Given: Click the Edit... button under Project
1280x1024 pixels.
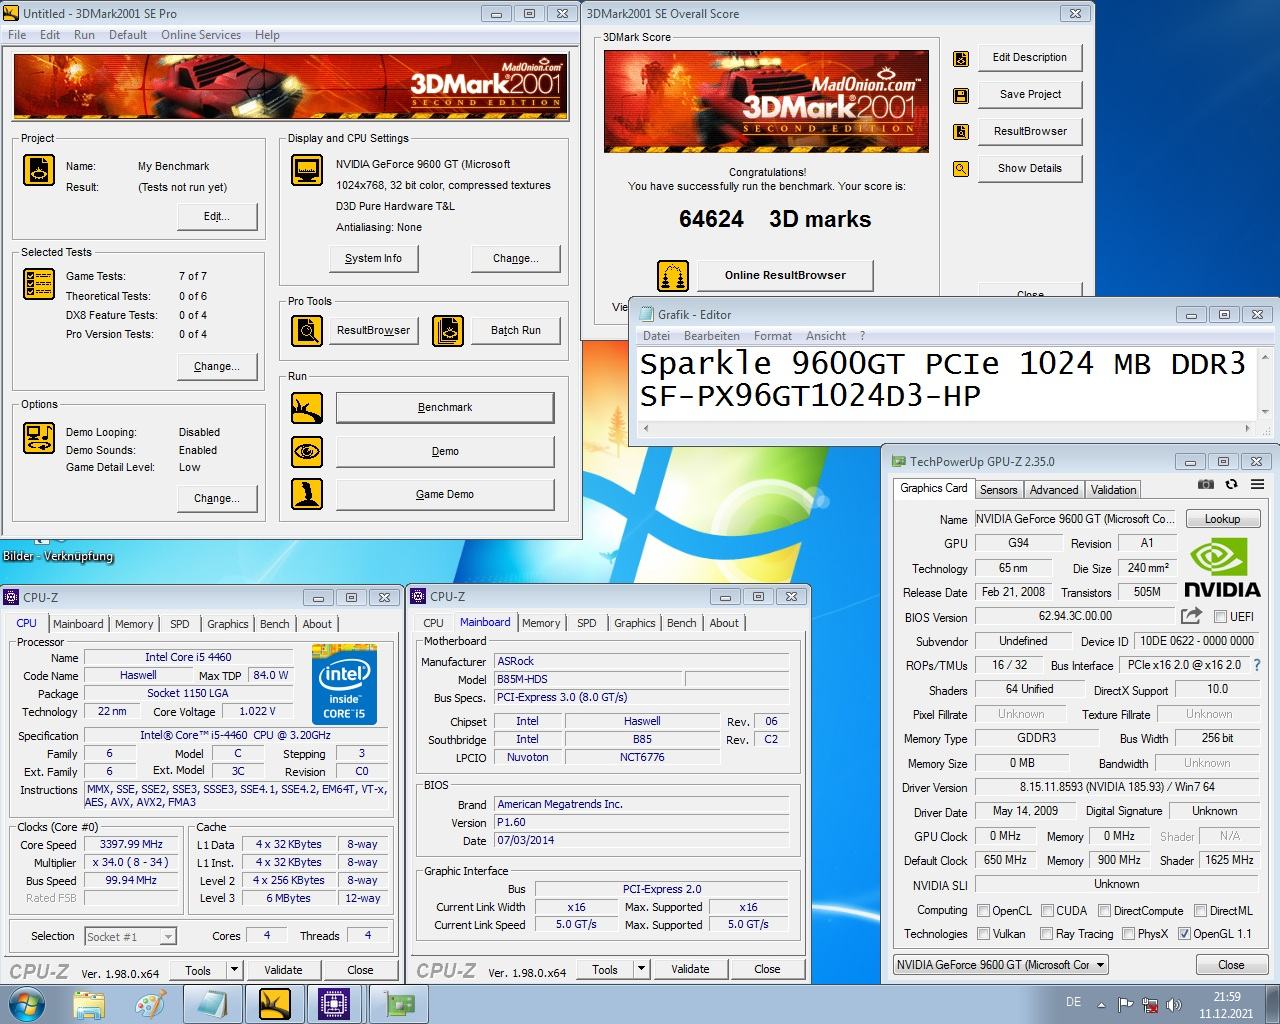Looking at the screenshot, I should (x=217, y=217).
